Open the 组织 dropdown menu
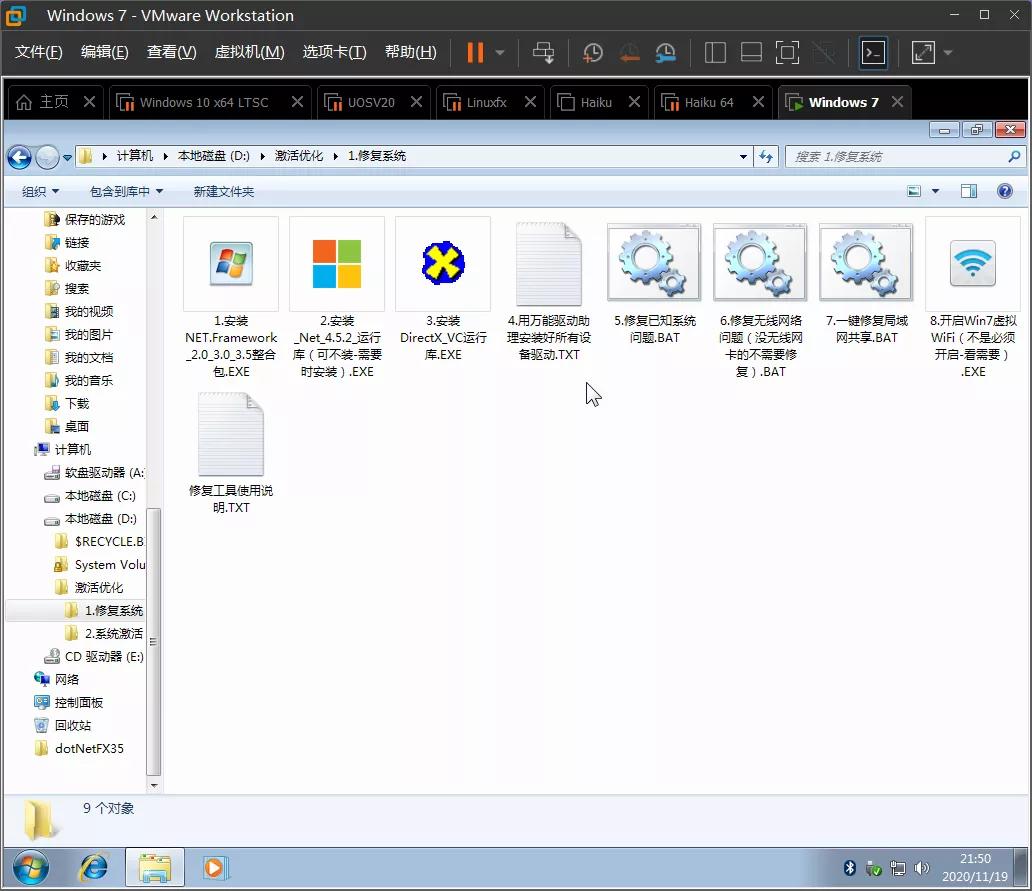 pos(40,191)
